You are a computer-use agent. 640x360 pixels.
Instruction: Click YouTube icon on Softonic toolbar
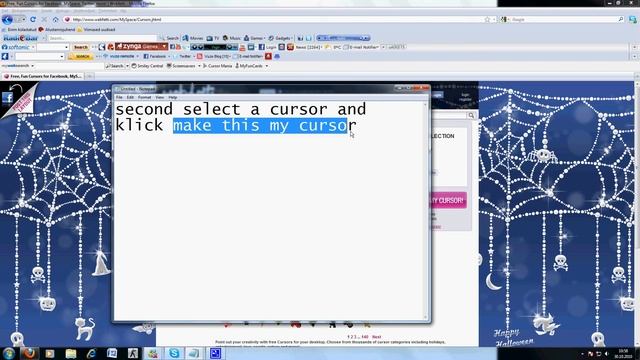(242, 47)
